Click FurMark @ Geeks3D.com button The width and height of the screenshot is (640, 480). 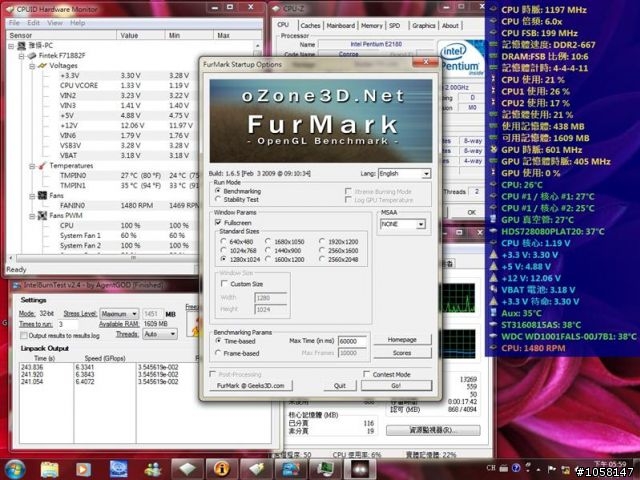pos(251,385)
